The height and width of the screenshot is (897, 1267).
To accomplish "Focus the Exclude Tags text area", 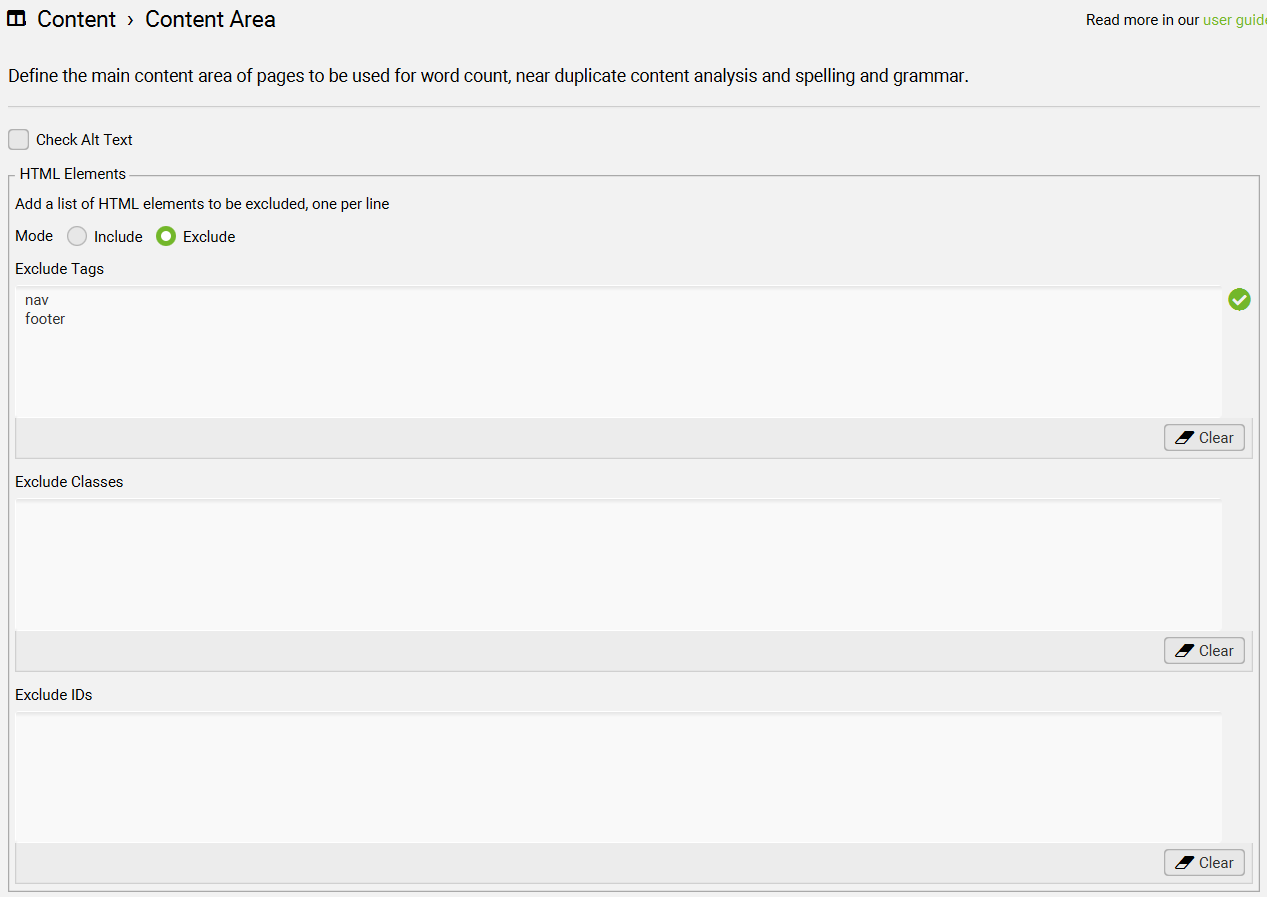I will coord(618,353).
